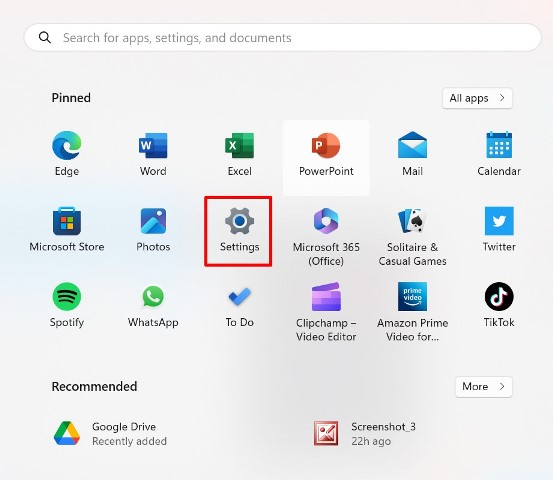This screenshot has height=480, width=553.
Task: Launch Microsoft Store
Action: pyautogui.click(x=67, y=221)
